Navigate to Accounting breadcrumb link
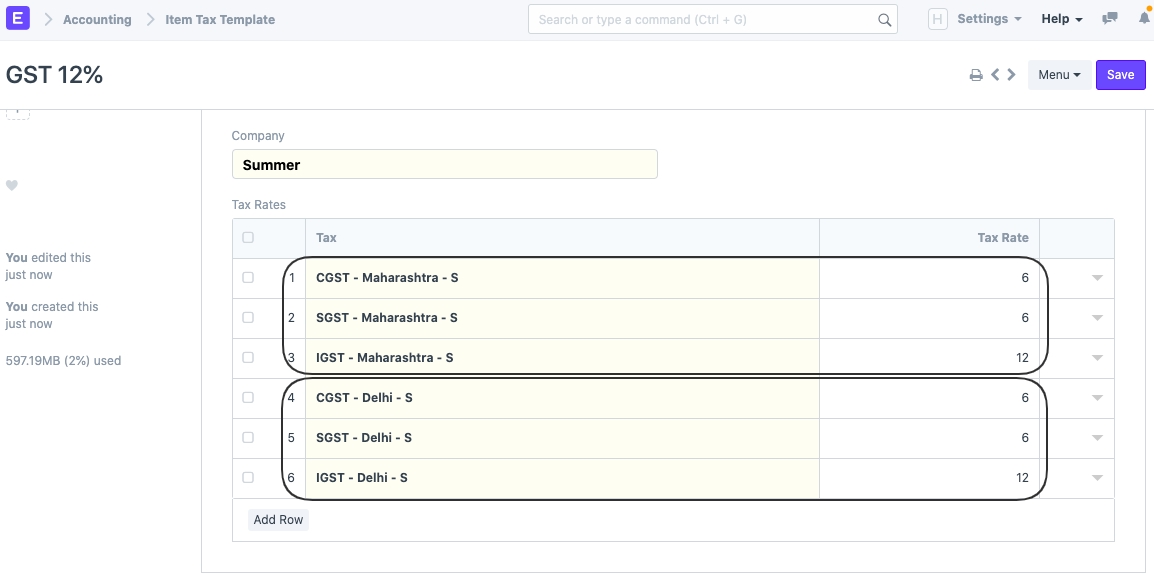Image resolution: width=1154 pixels, height=575 pixels. [97, 19]
